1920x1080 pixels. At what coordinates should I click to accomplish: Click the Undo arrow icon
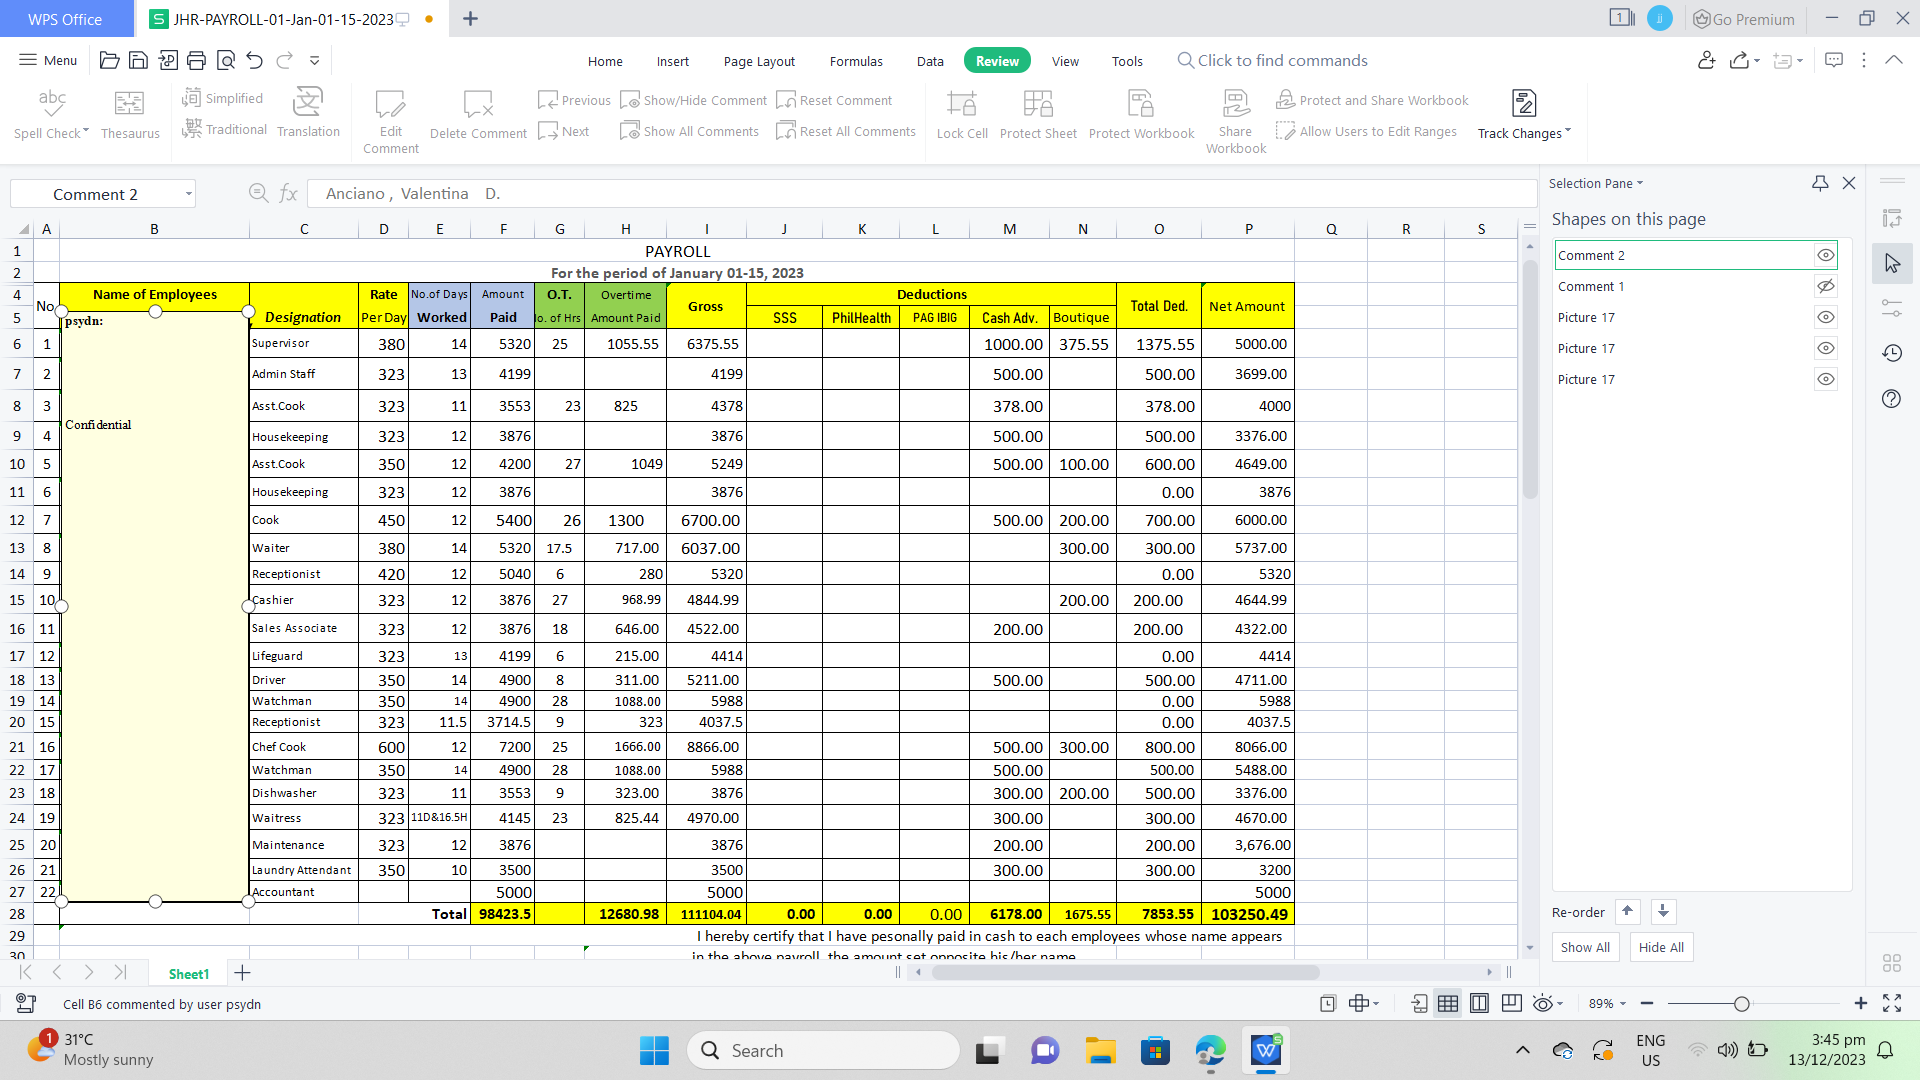[255, 61]
